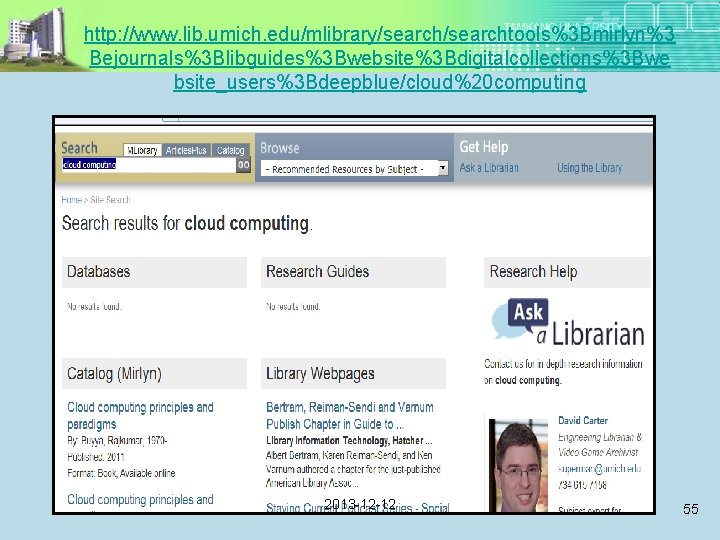
Task: Click the Catalog (Mirlyn) section header
Action: [x=154, y=373]
